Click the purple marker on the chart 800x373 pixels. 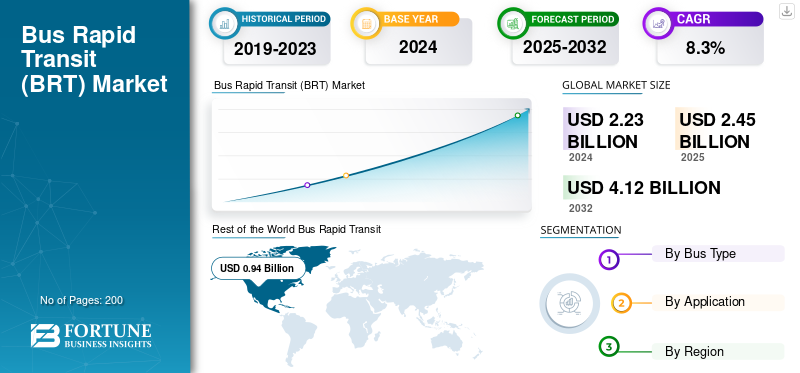click(x=307, y=185)
